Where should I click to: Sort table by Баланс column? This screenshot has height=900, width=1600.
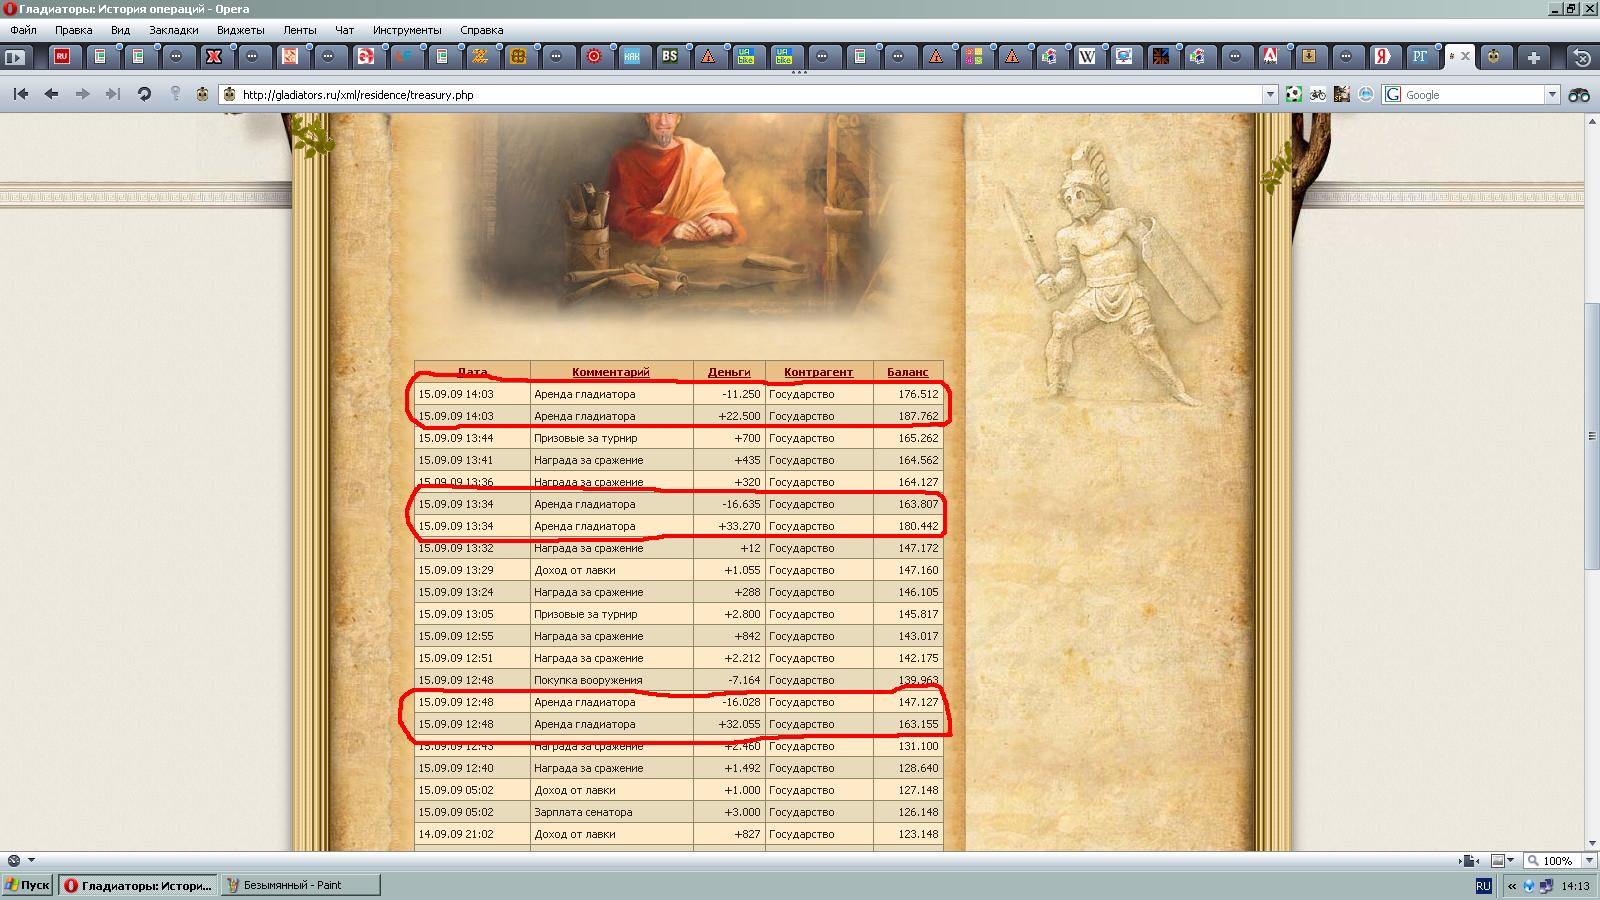(x=907, y=372)
